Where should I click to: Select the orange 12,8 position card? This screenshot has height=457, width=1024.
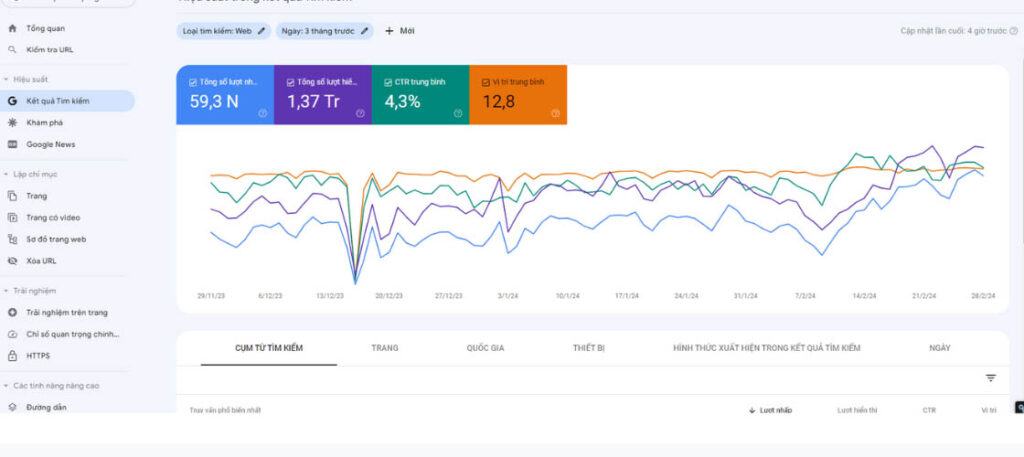518,95
